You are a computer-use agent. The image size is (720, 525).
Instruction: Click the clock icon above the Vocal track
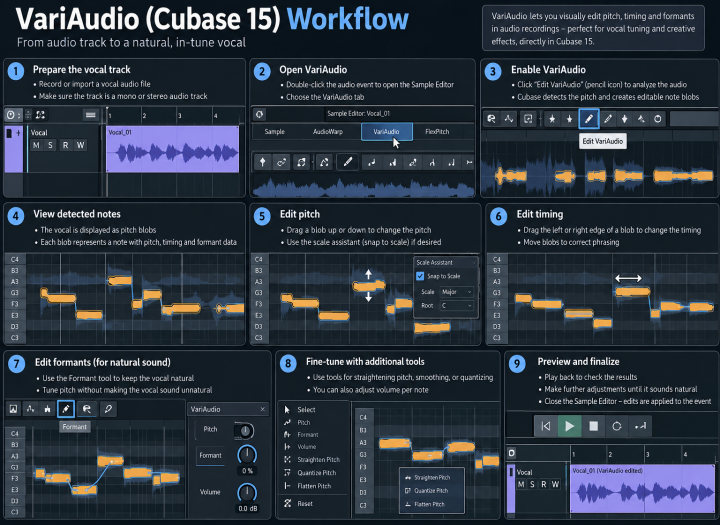11,115
